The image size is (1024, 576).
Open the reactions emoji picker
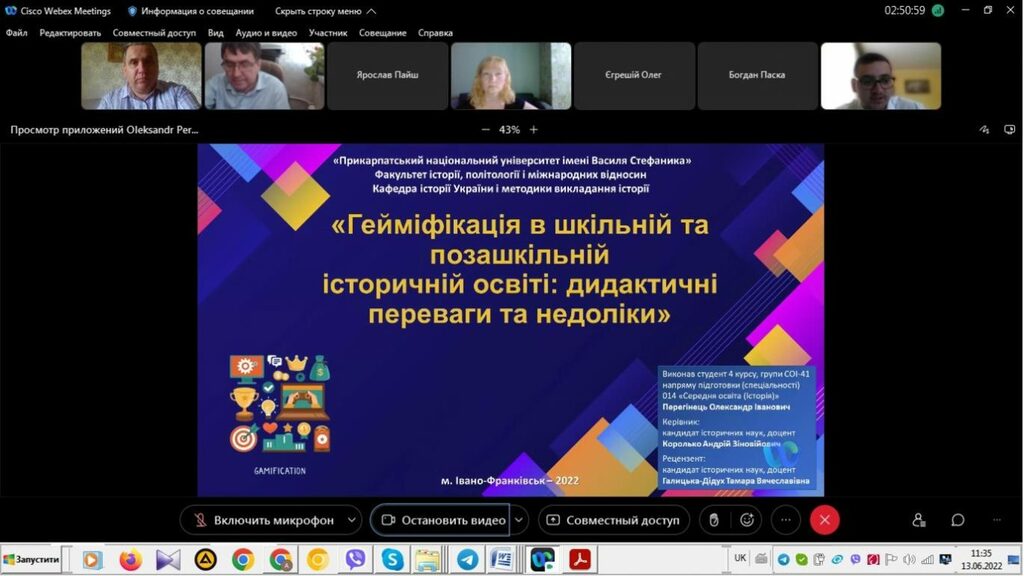coord(747,520)
